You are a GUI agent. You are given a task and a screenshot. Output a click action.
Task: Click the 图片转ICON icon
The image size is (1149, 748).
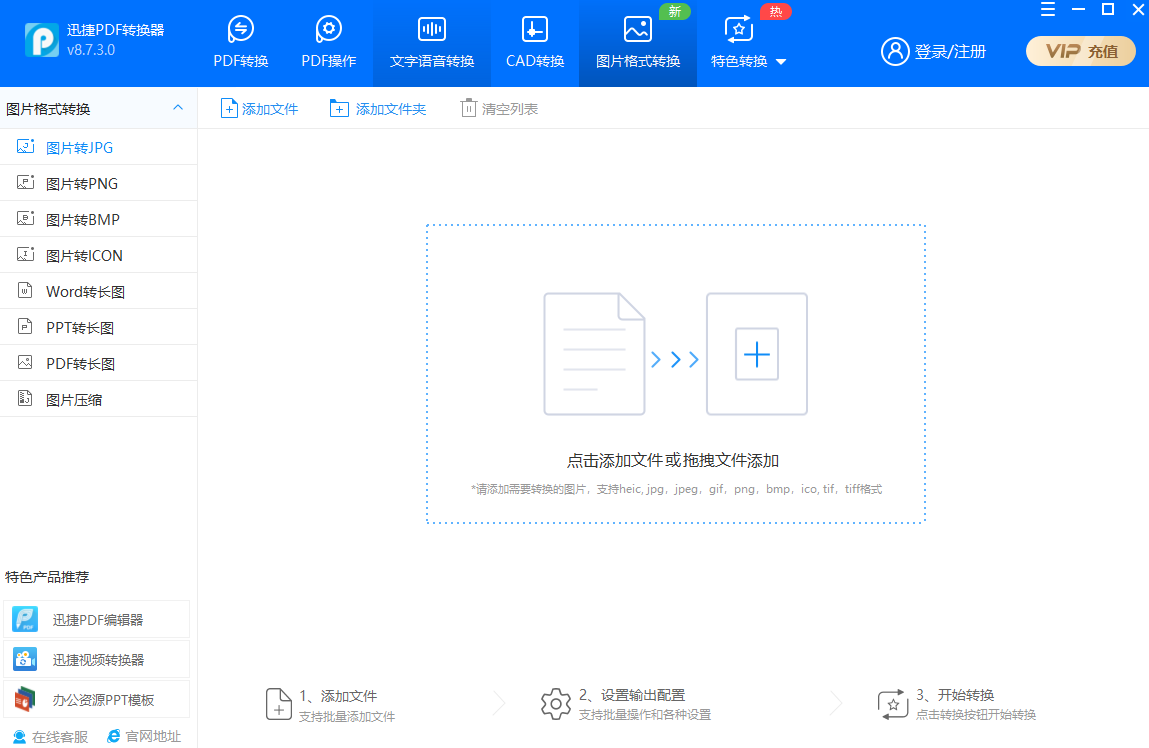[26, 254]
